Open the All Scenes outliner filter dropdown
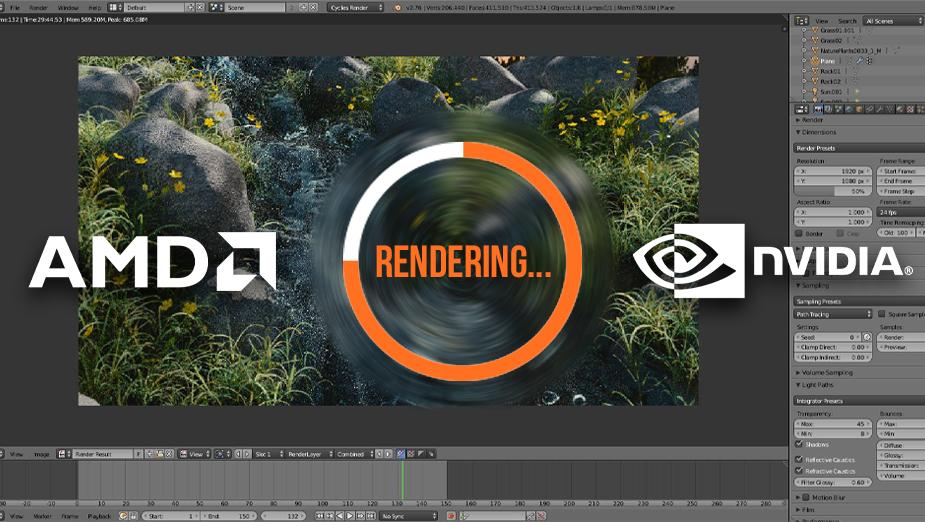This screenshot has height=522, width=925. [893, 21]
